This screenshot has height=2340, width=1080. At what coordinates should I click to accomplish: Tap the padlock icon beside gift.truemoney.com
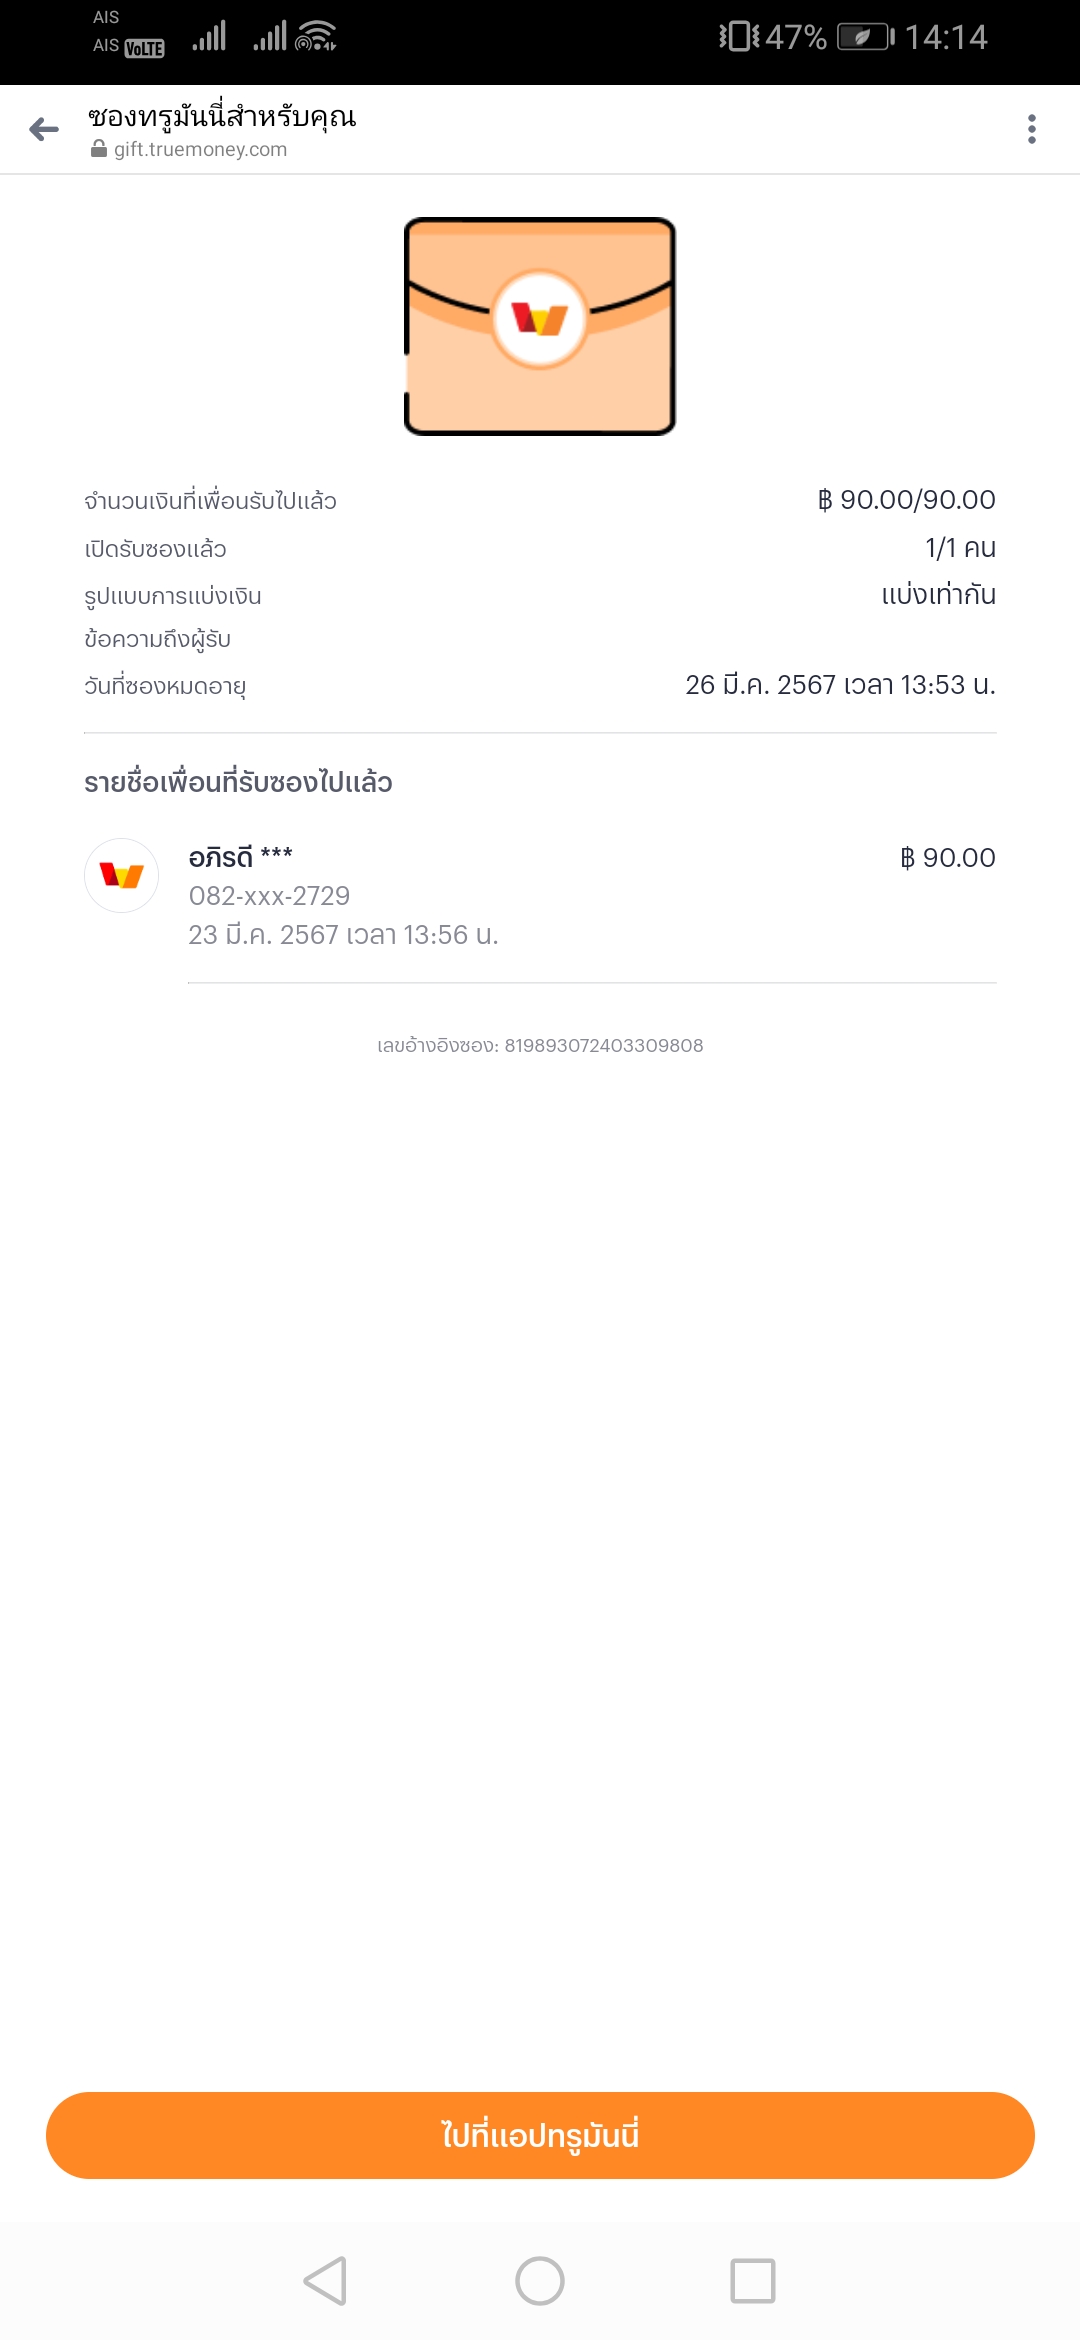coord(99,149)
